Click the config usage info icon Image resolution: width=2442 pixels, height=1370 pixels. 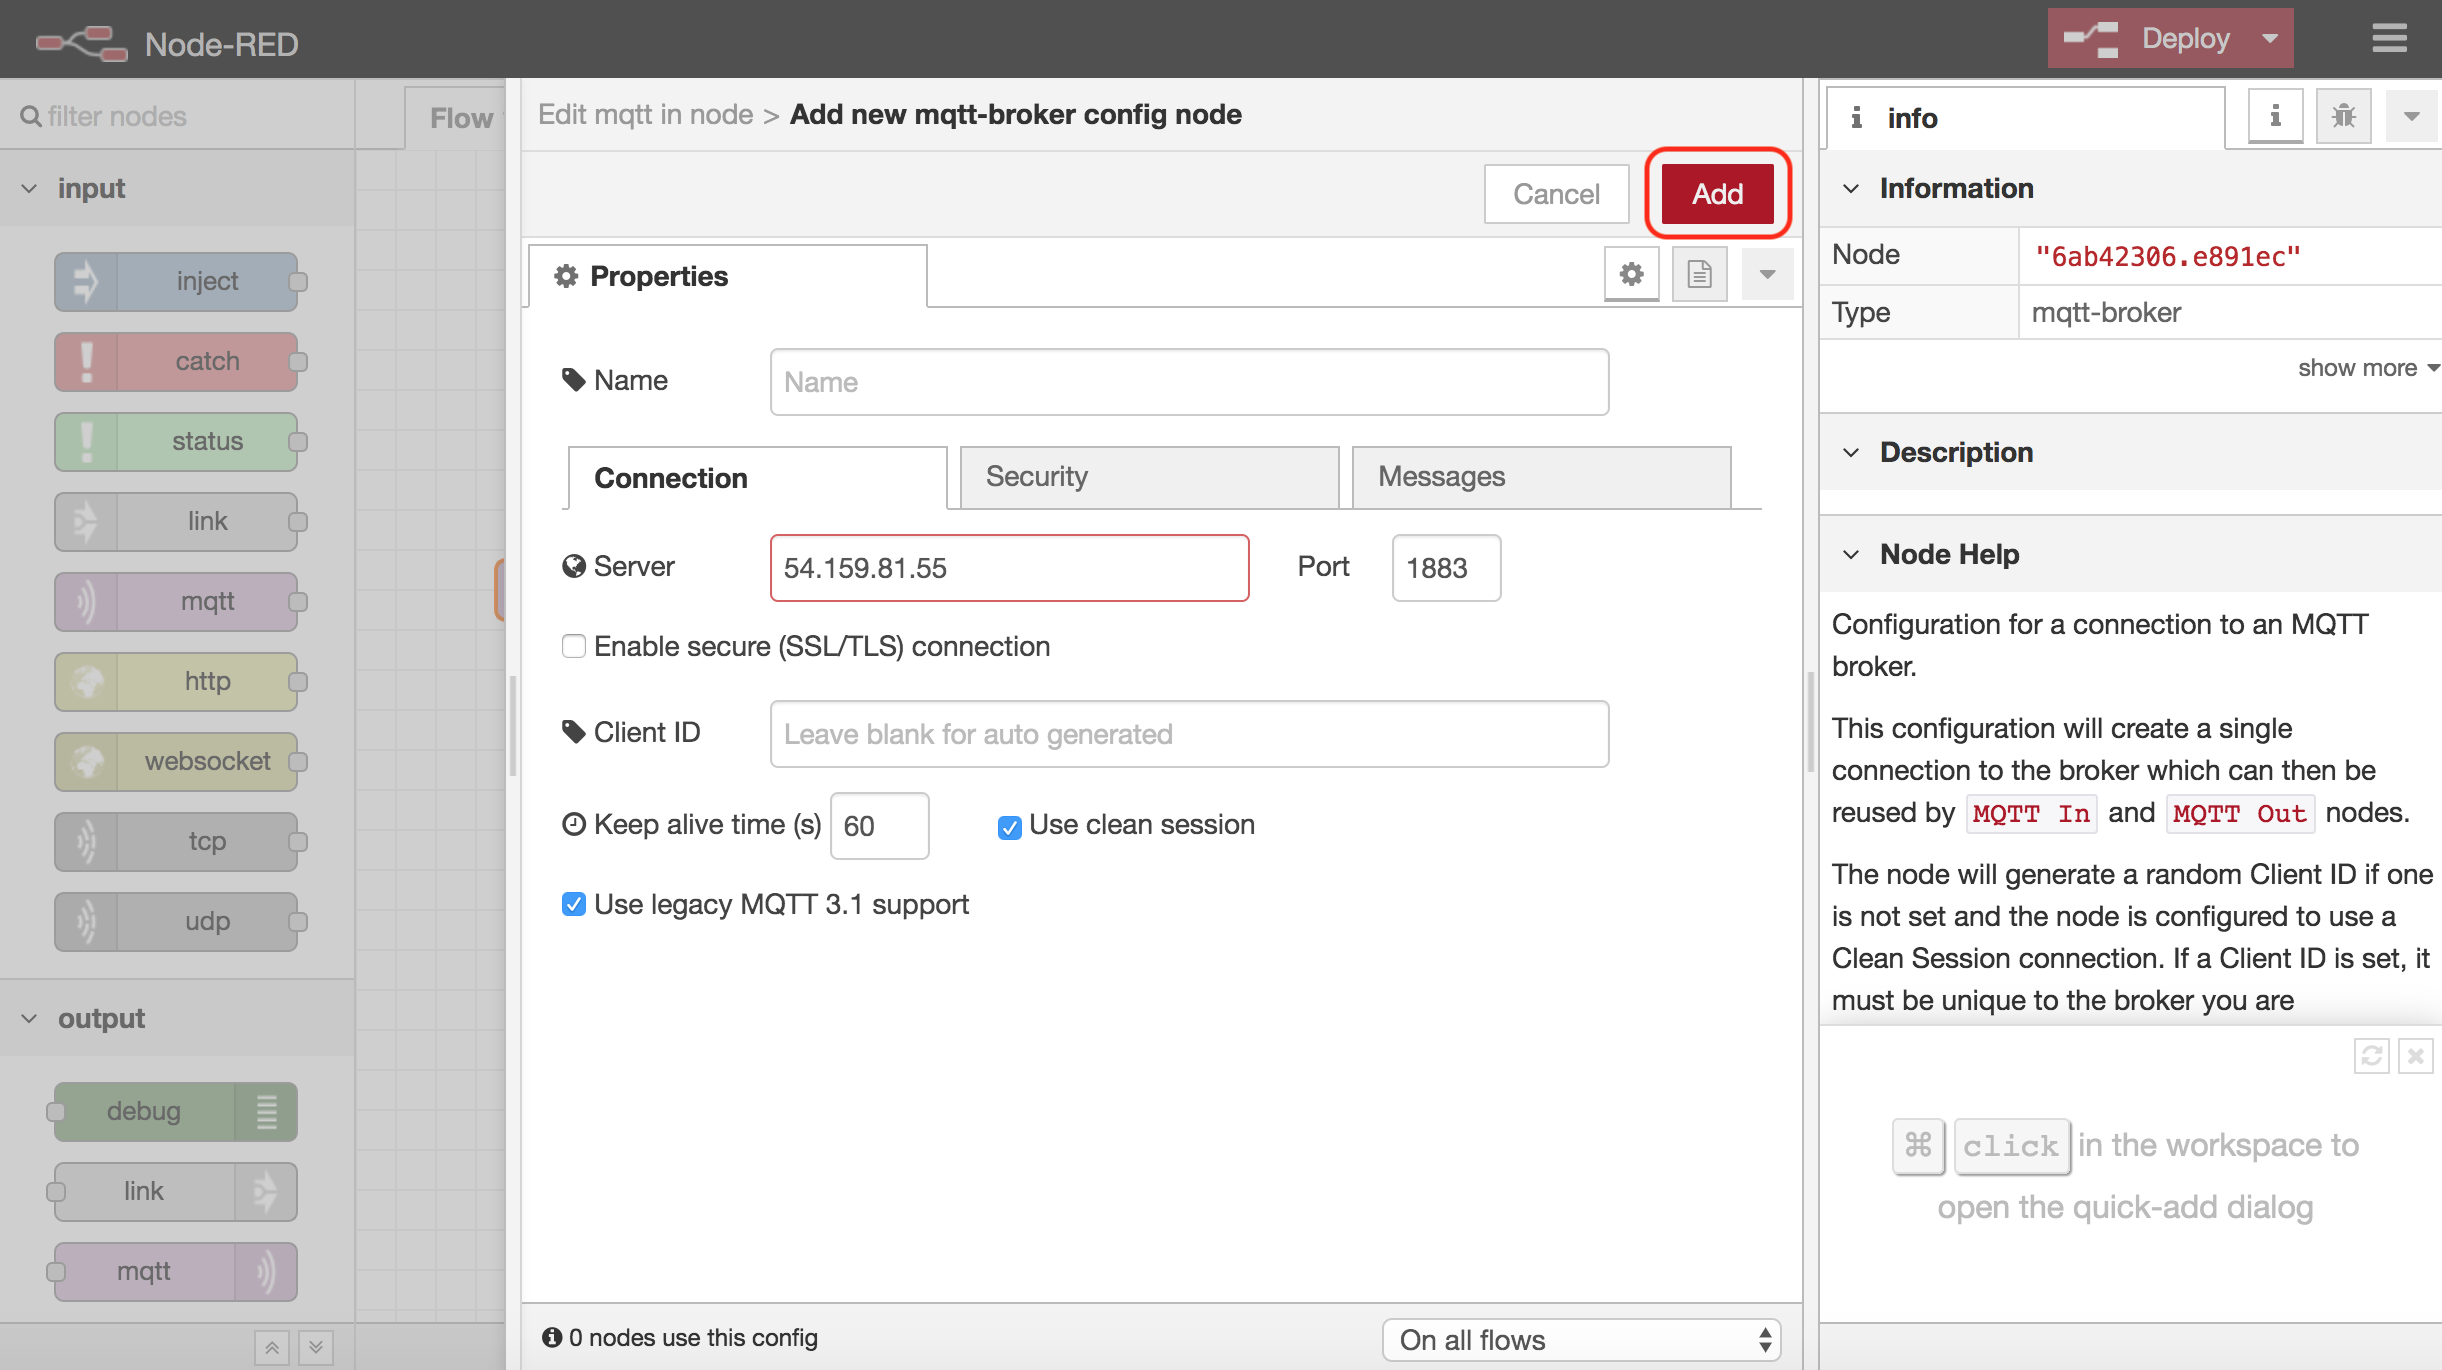552,1337
